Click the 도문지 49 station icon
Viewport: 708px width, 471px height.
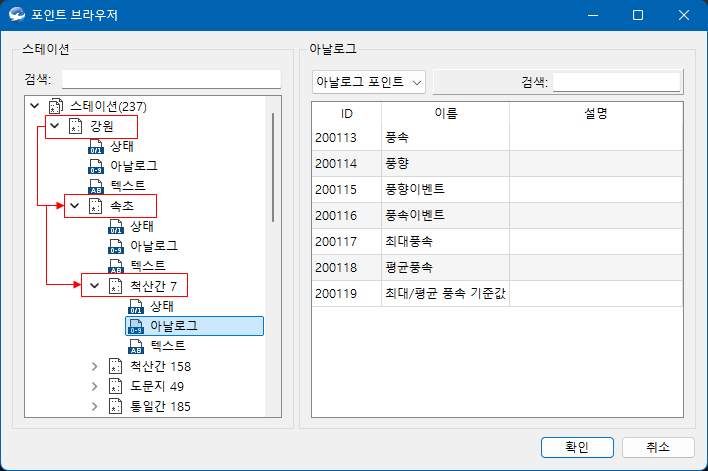116,386
